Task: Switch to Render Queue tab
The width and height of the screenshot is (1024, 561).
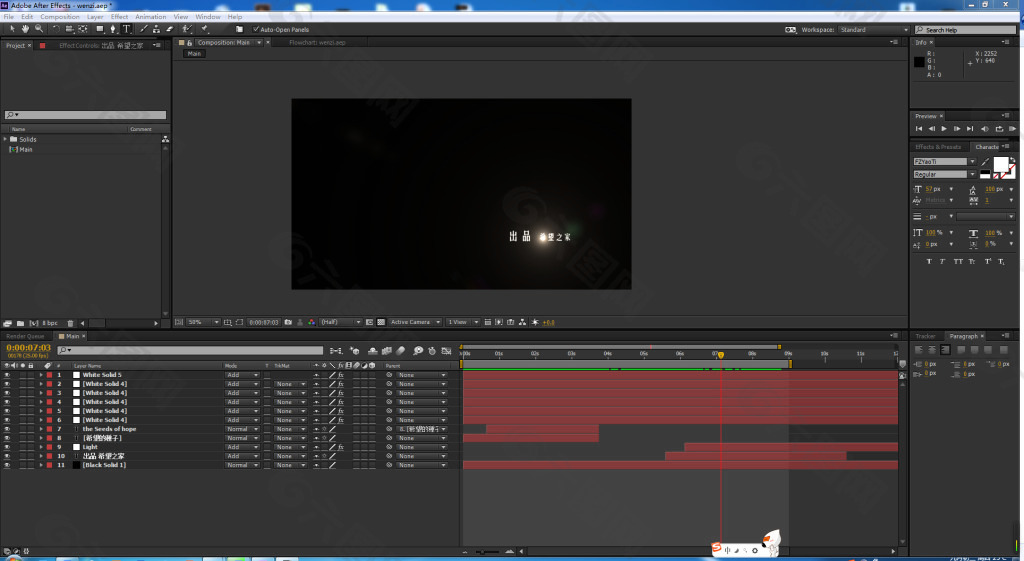Action: tap(25, 336)
